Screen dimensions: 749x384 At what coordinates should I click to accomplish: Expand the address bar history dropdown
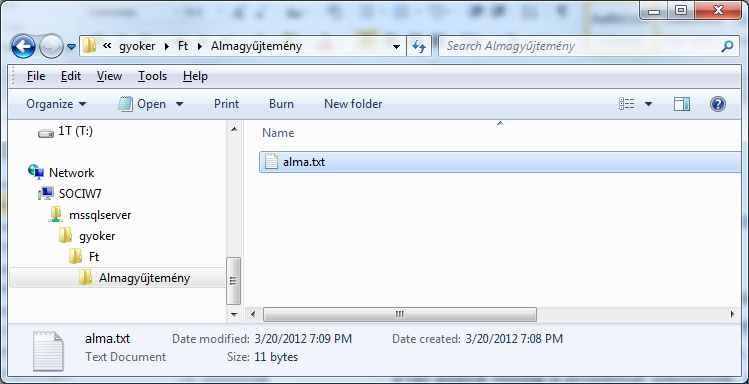click(x=396, y=47)
